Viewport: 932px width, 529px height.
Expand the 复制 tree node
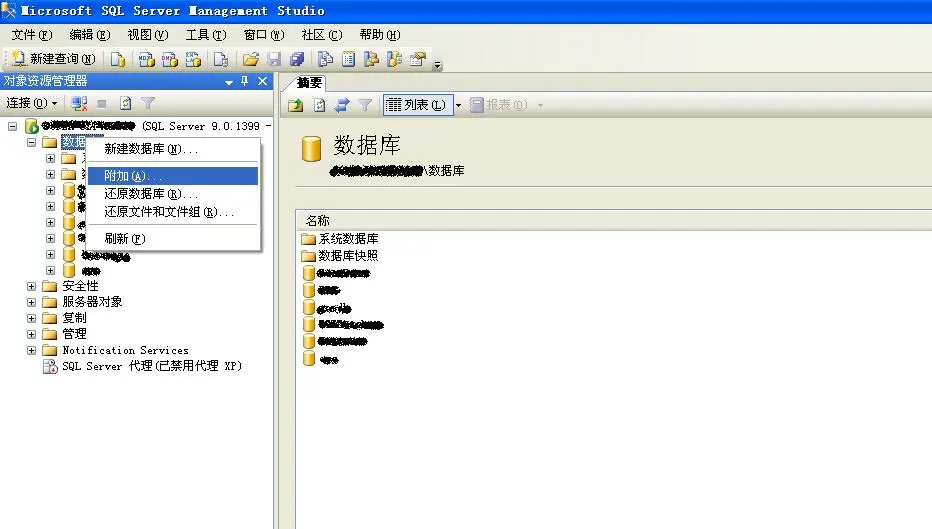click(32, 319)
